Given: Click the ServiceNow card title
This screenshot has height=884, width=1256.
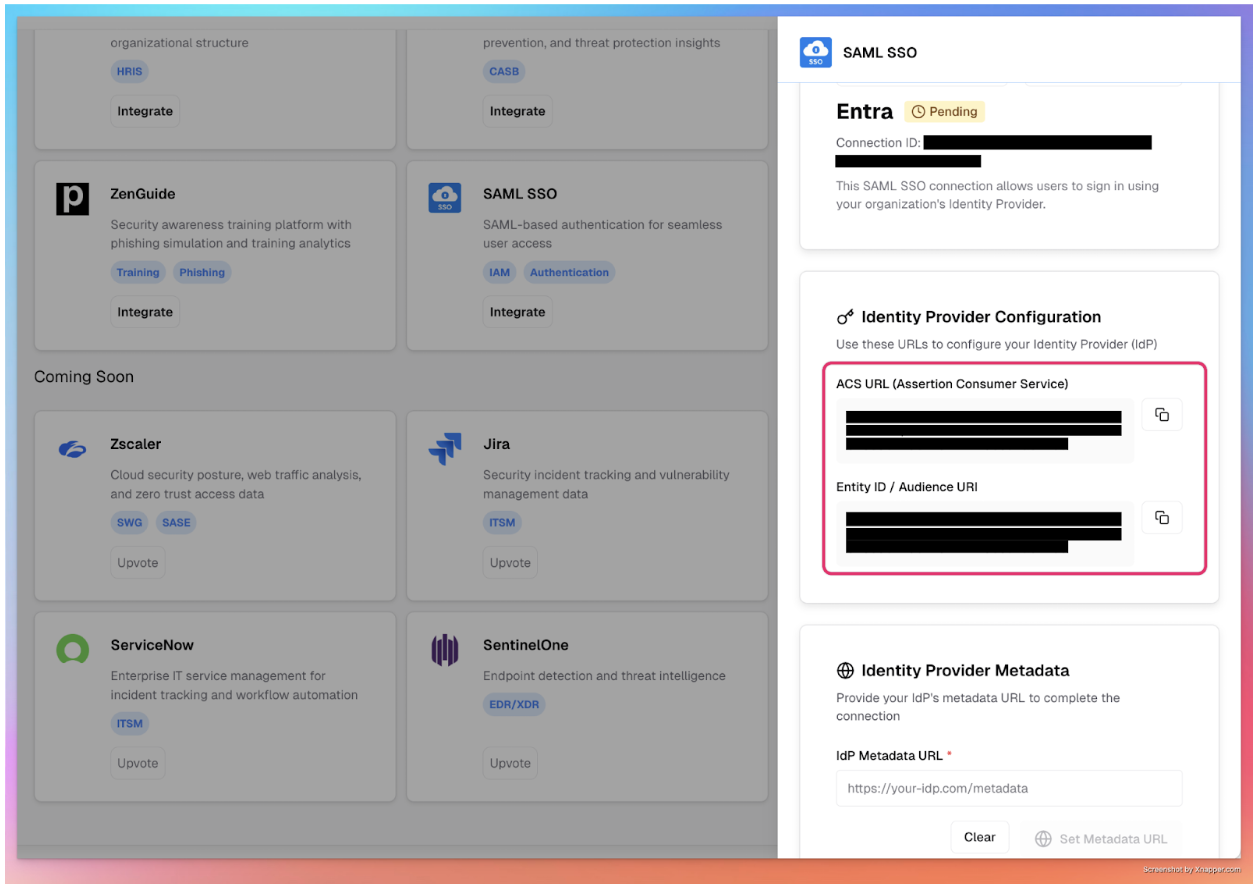Looking at the screenshot, I should [x=153, y=645].
